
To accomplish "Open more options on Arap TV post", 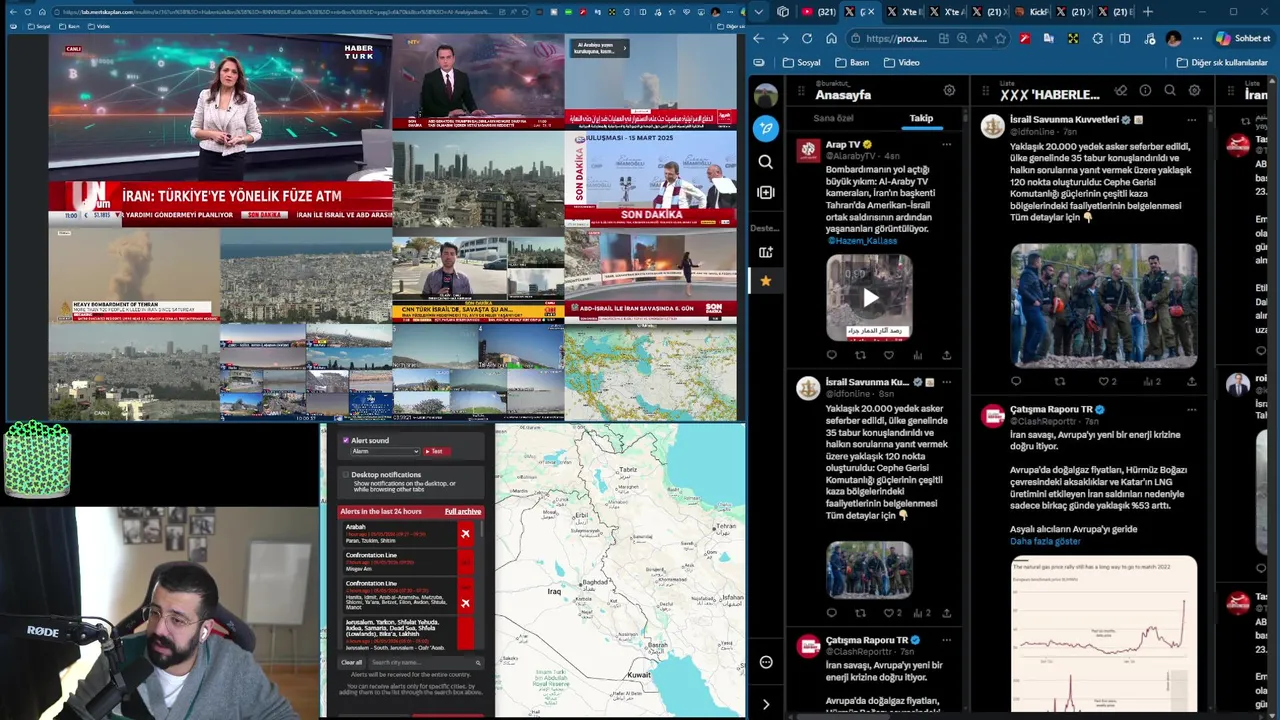I will pyautogui.click(x=946, y=144).
